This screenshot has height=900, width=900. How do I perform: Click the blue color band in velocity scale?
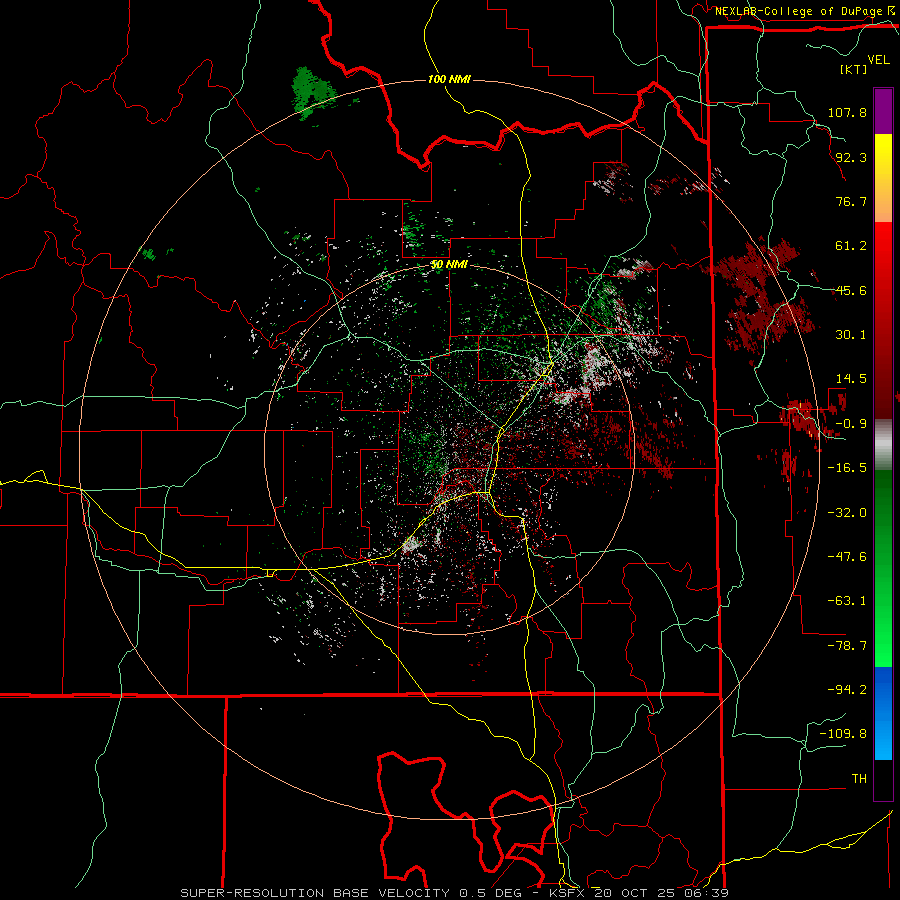tap(883, 713)
